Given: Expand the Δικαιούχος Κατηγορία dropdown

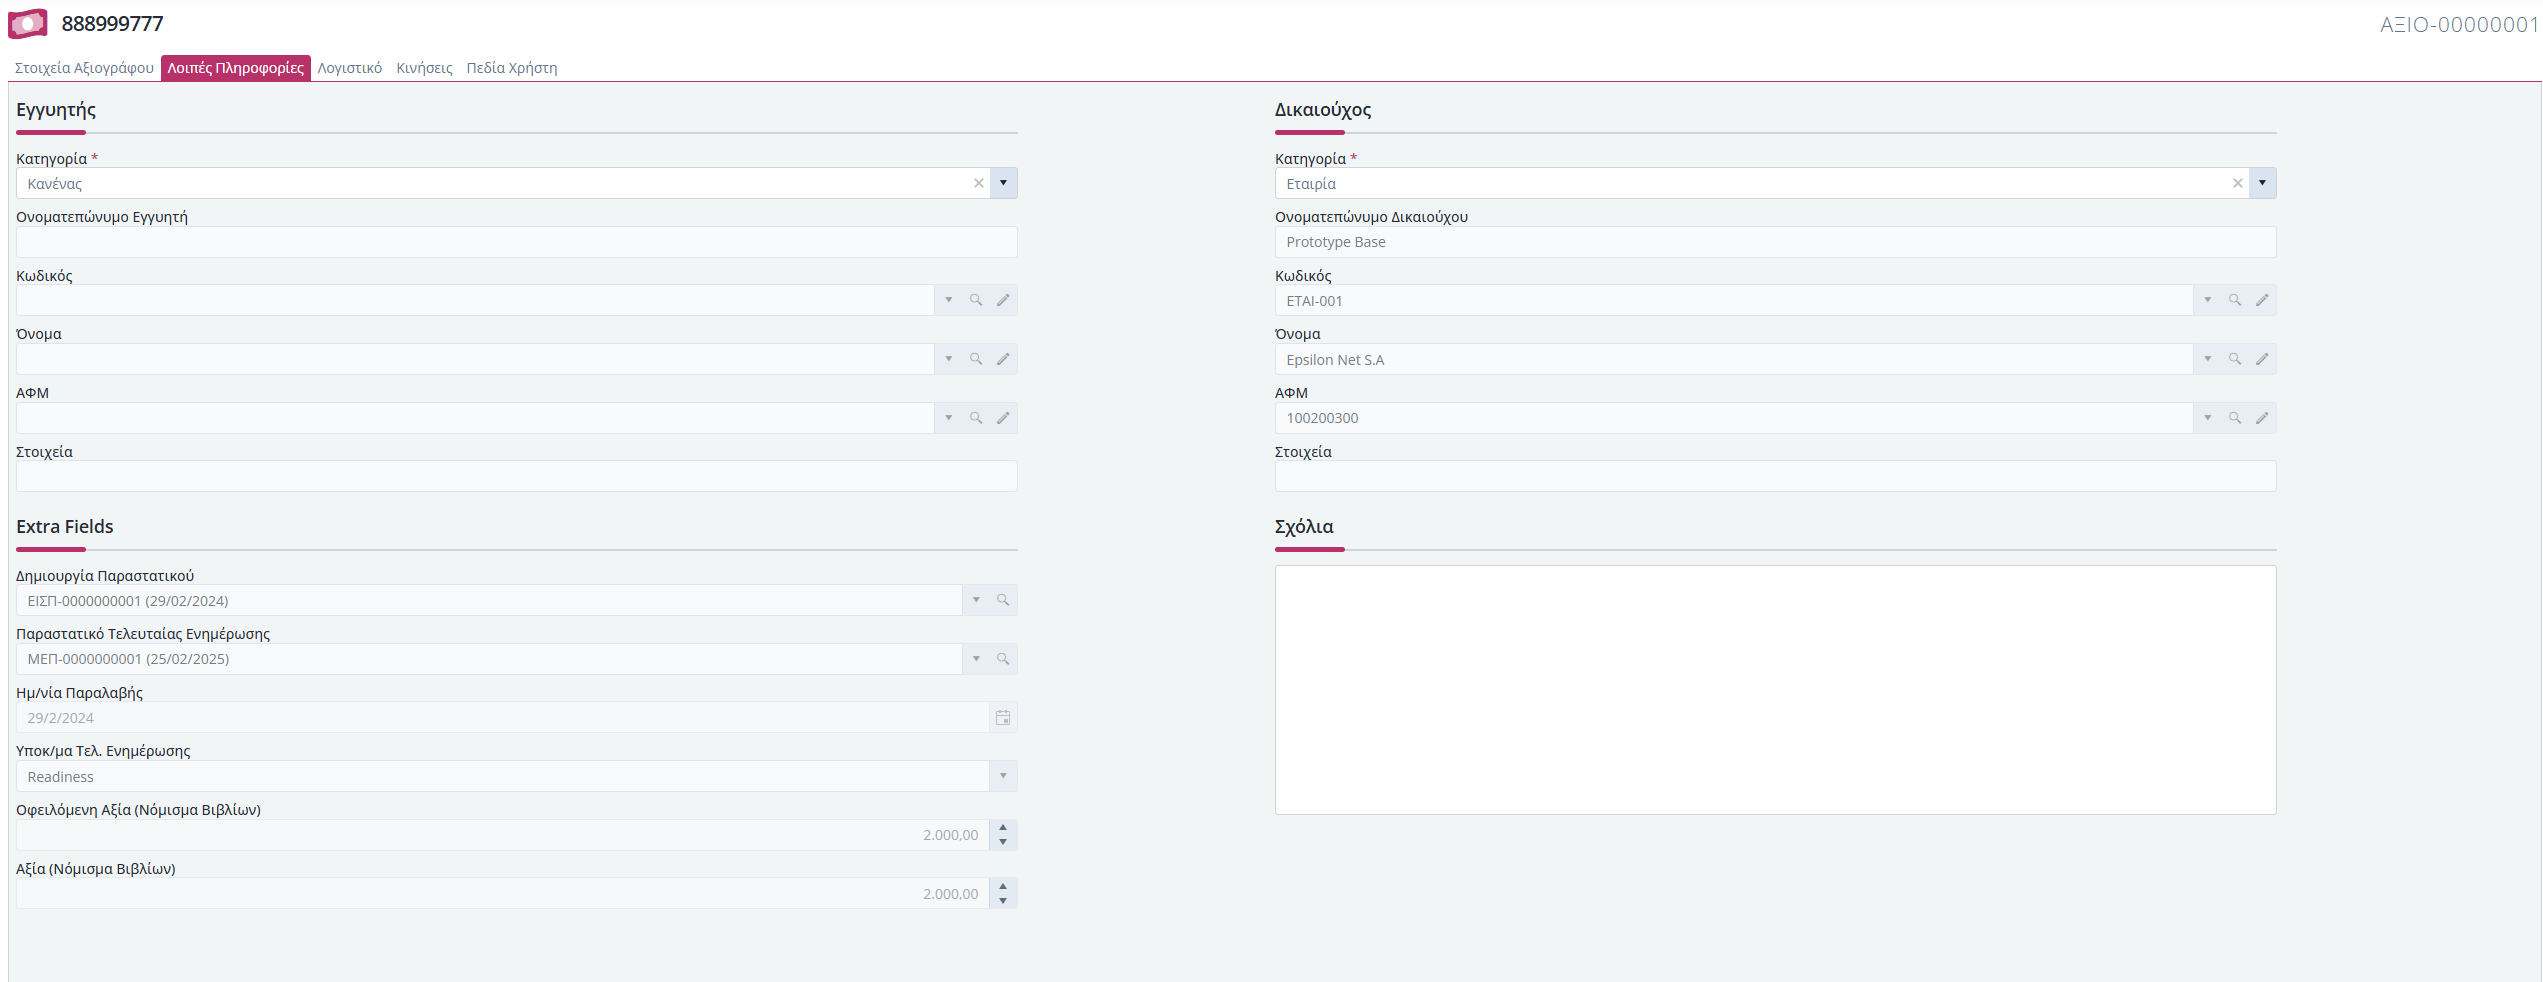Looking at the screenshot, I should click(x=2262, y=183).
